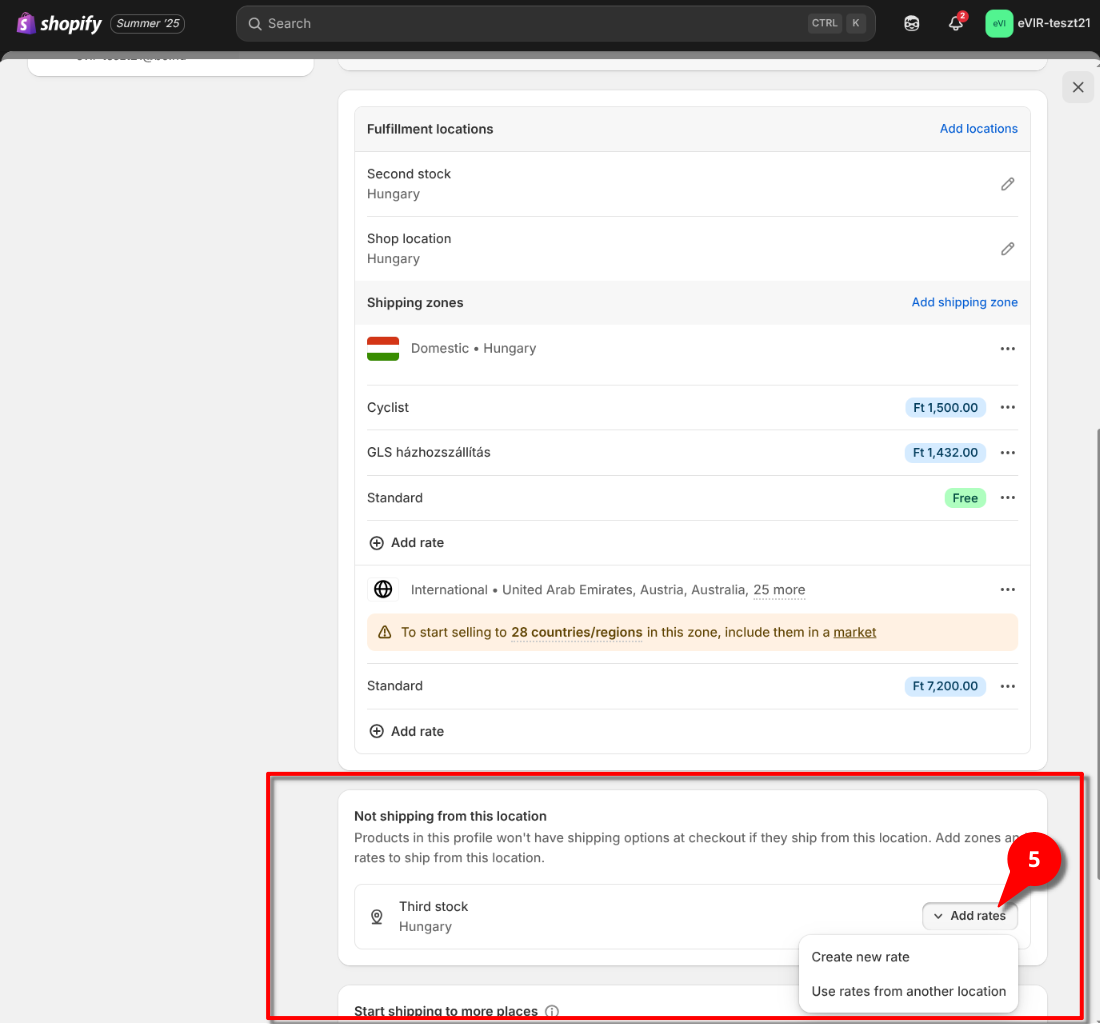1100x1024 pixels.
Task: Click the 'Add locations' link
Action: pos(978,129)
